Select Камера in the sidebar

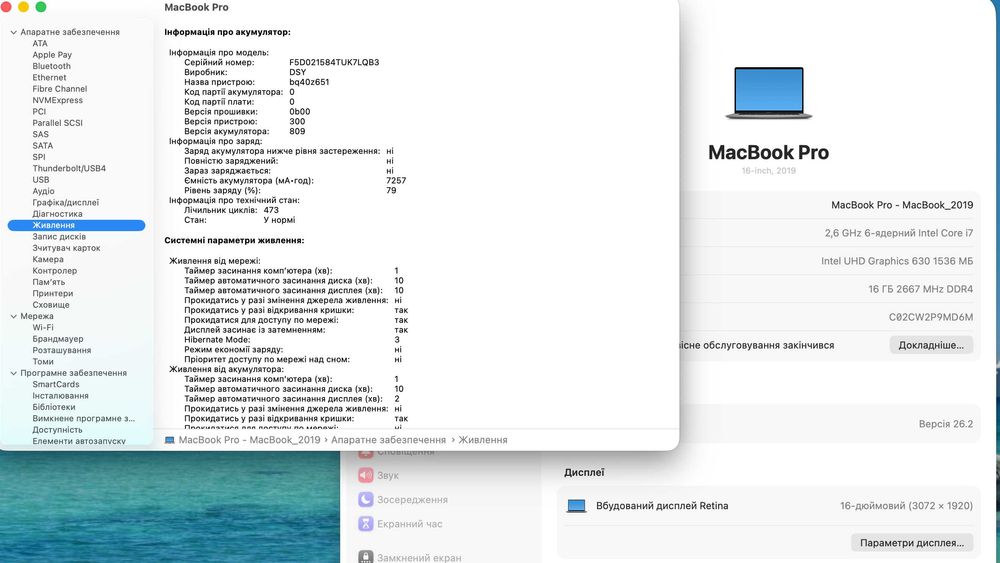point(48,260)
